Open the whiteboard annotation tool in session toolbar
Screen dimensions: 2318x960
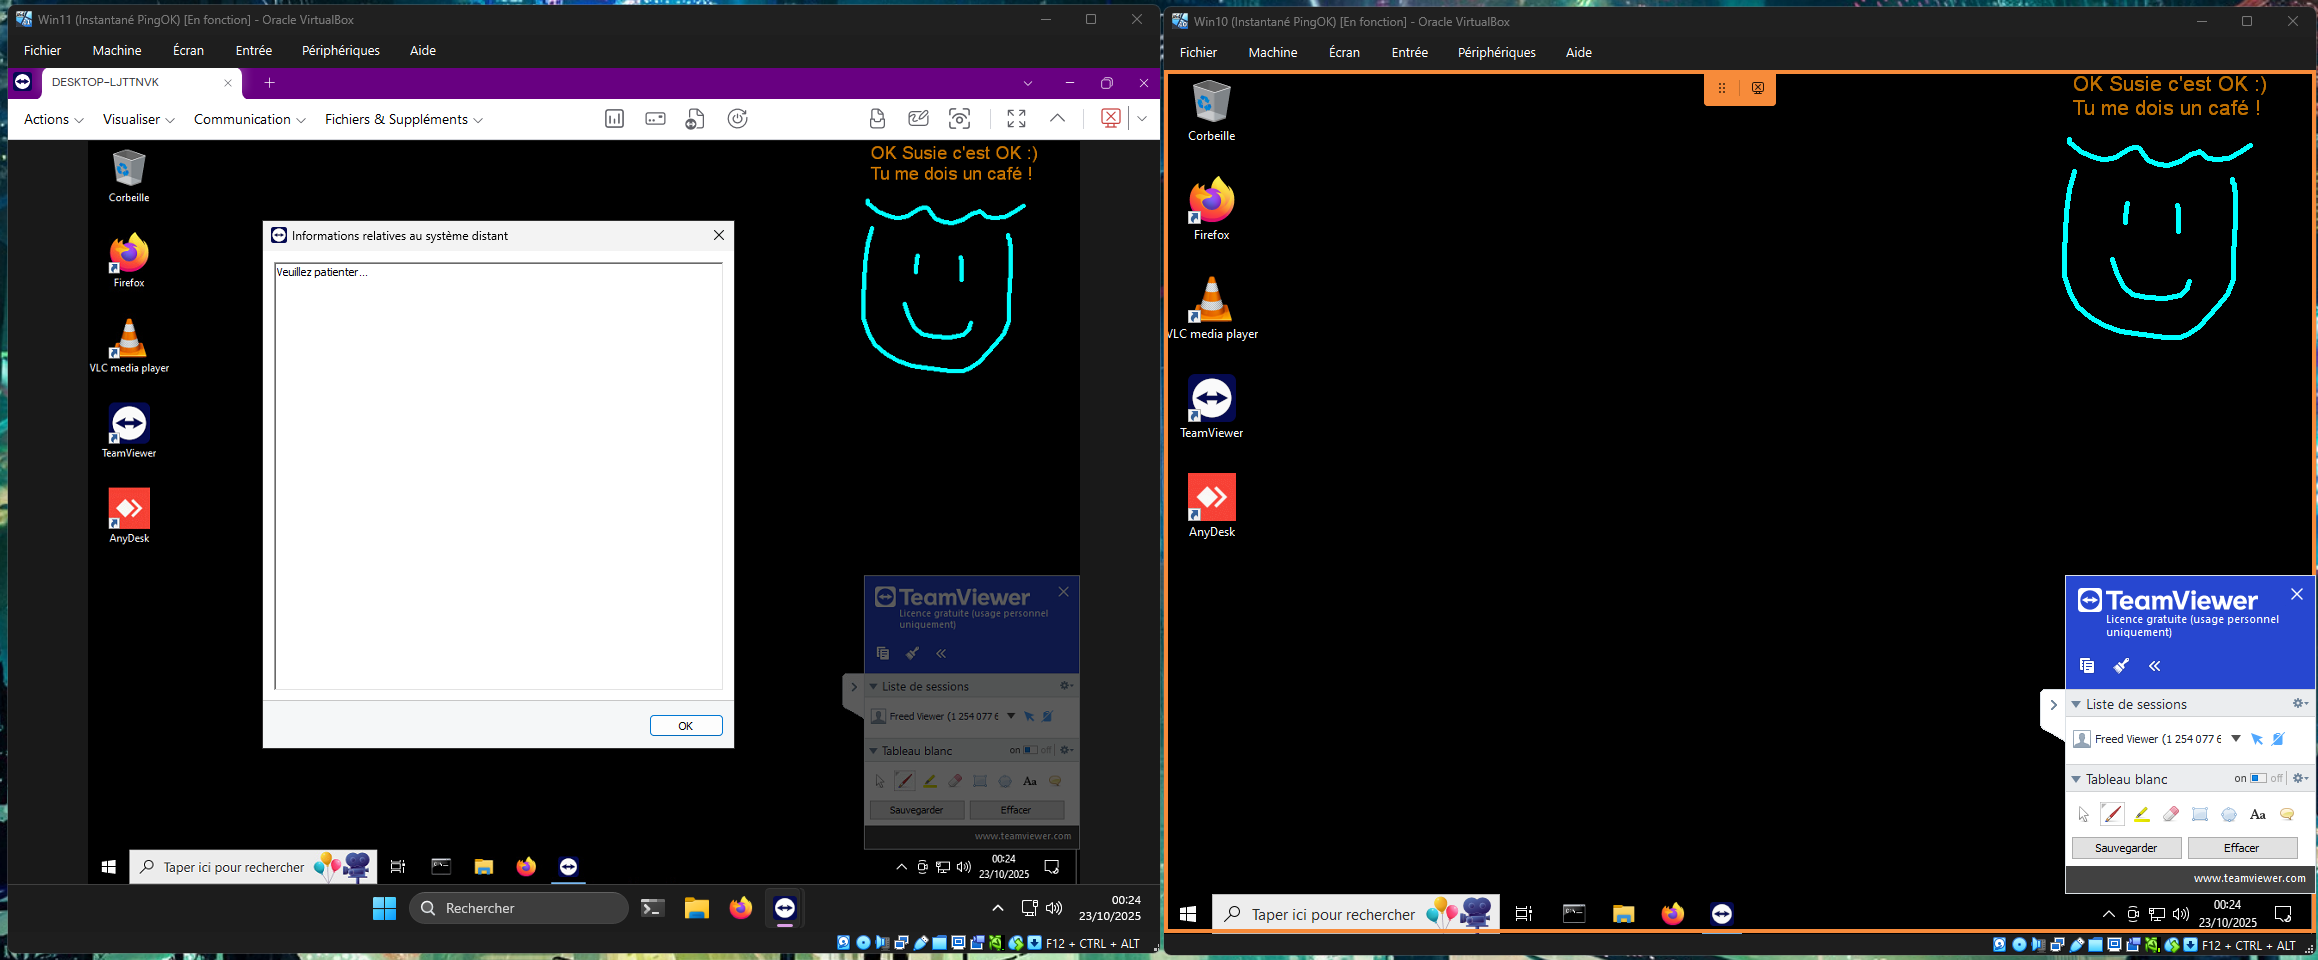tap(918, 119)
